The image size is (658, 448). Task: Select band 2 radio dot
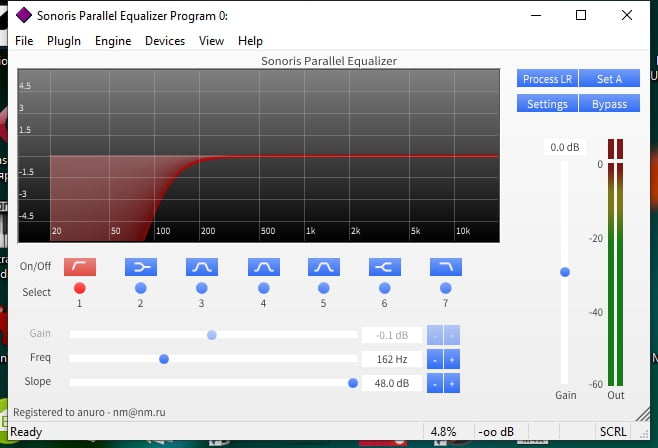(141, 288)
